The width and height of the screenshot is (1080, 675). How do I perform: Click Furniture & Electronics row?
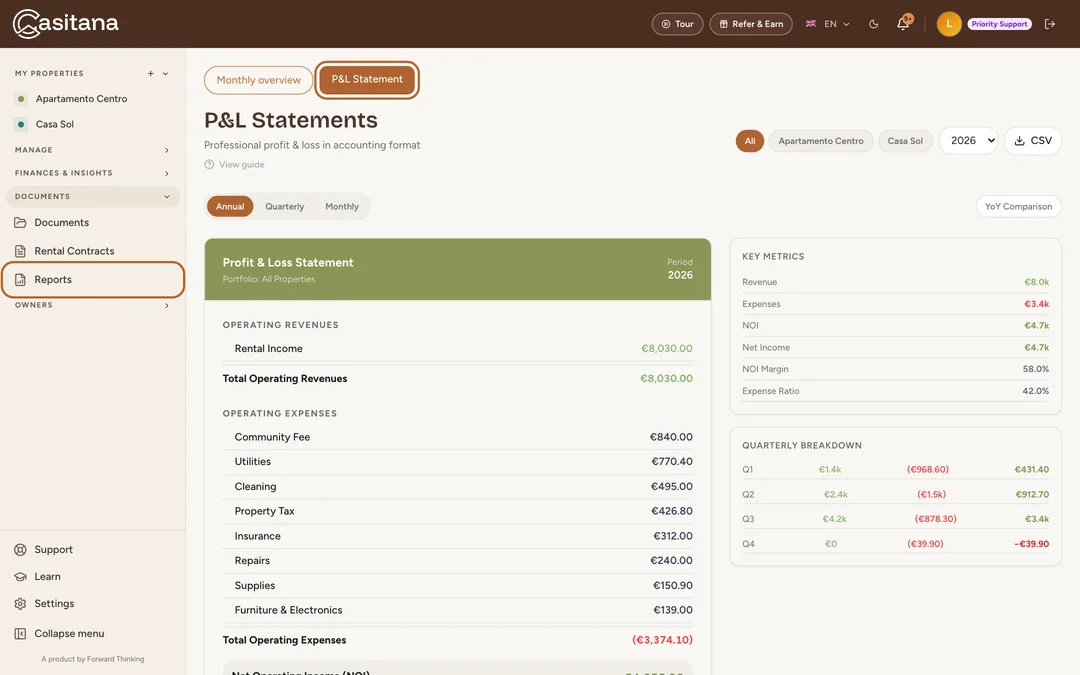[457, 611]
